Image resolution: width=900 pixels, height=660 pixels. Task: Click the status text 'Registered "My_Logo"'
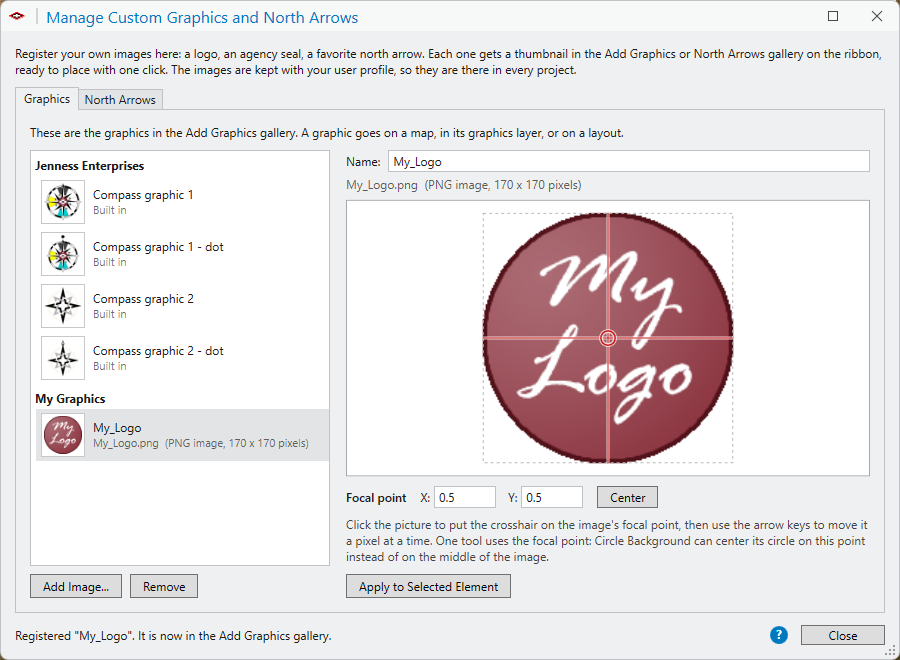pyautogui.click(x=74, y=636)
